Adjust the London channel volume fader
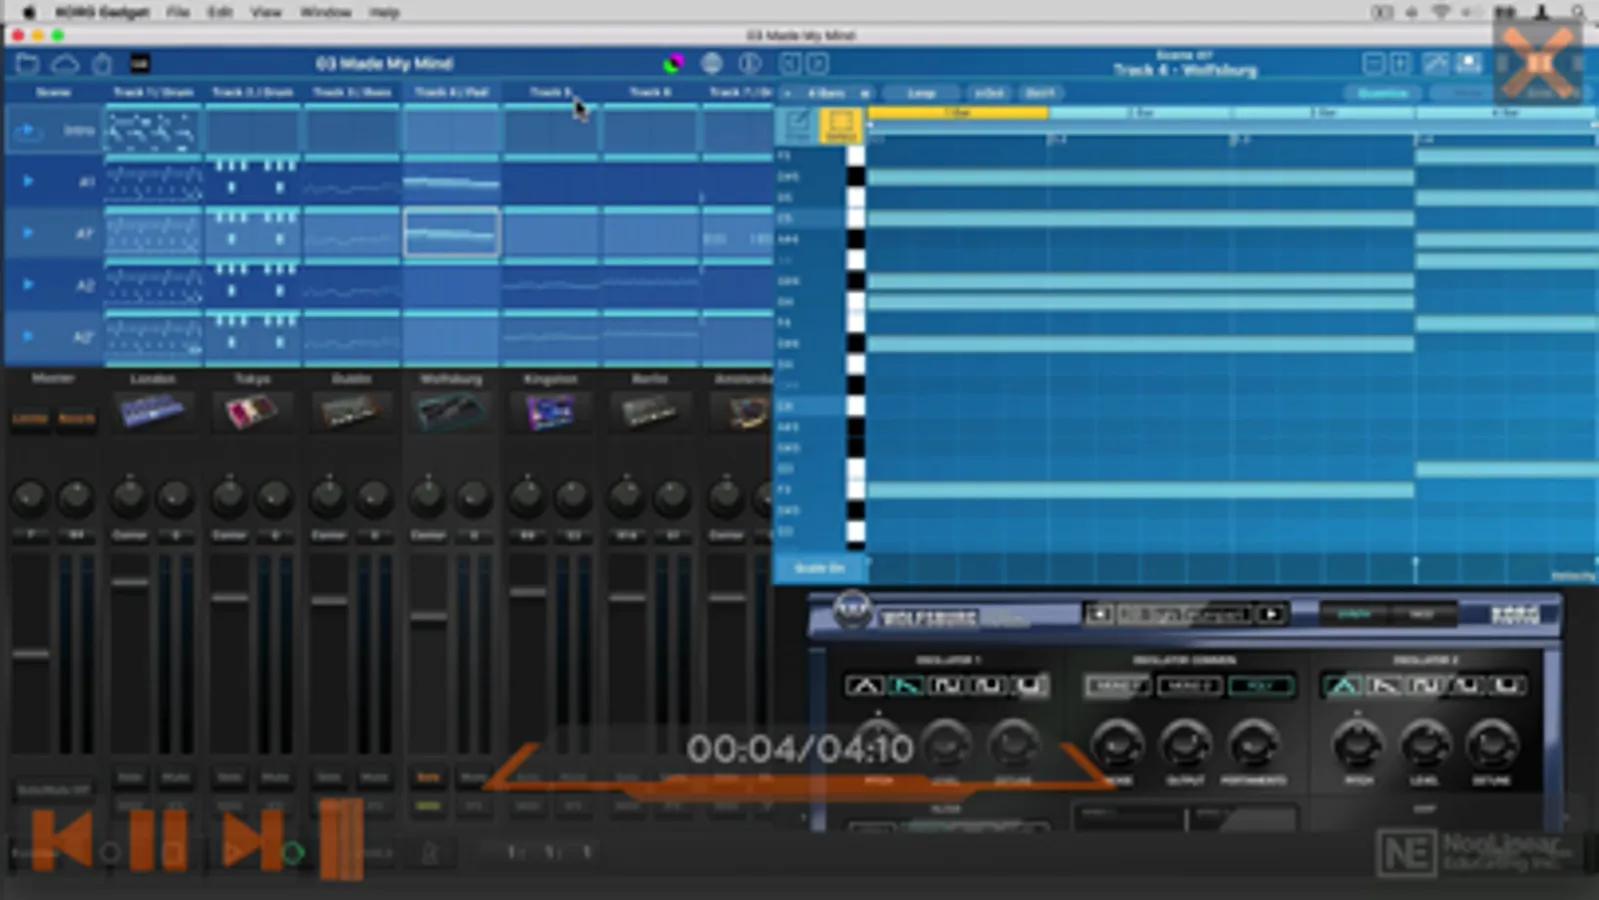This screenshot has width=1599, height=900. 130,581
